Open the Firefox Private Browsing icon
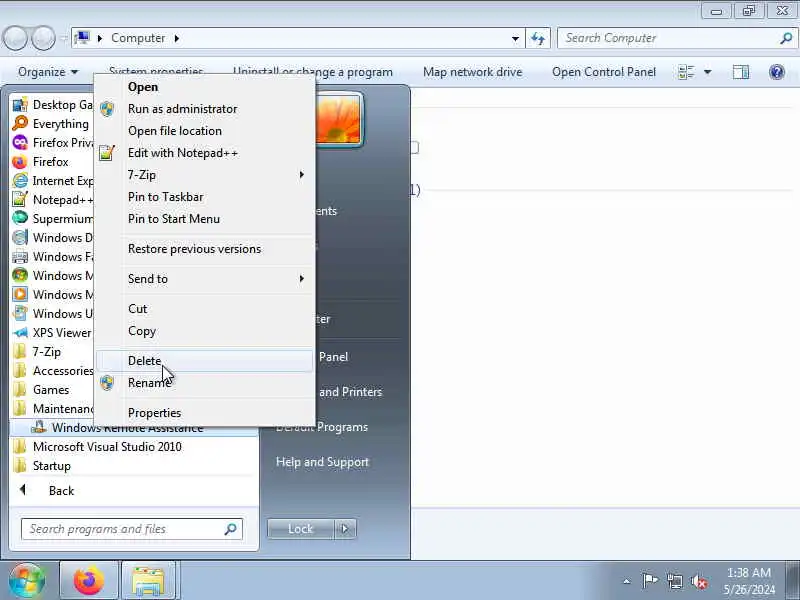 tap(20, 142)
